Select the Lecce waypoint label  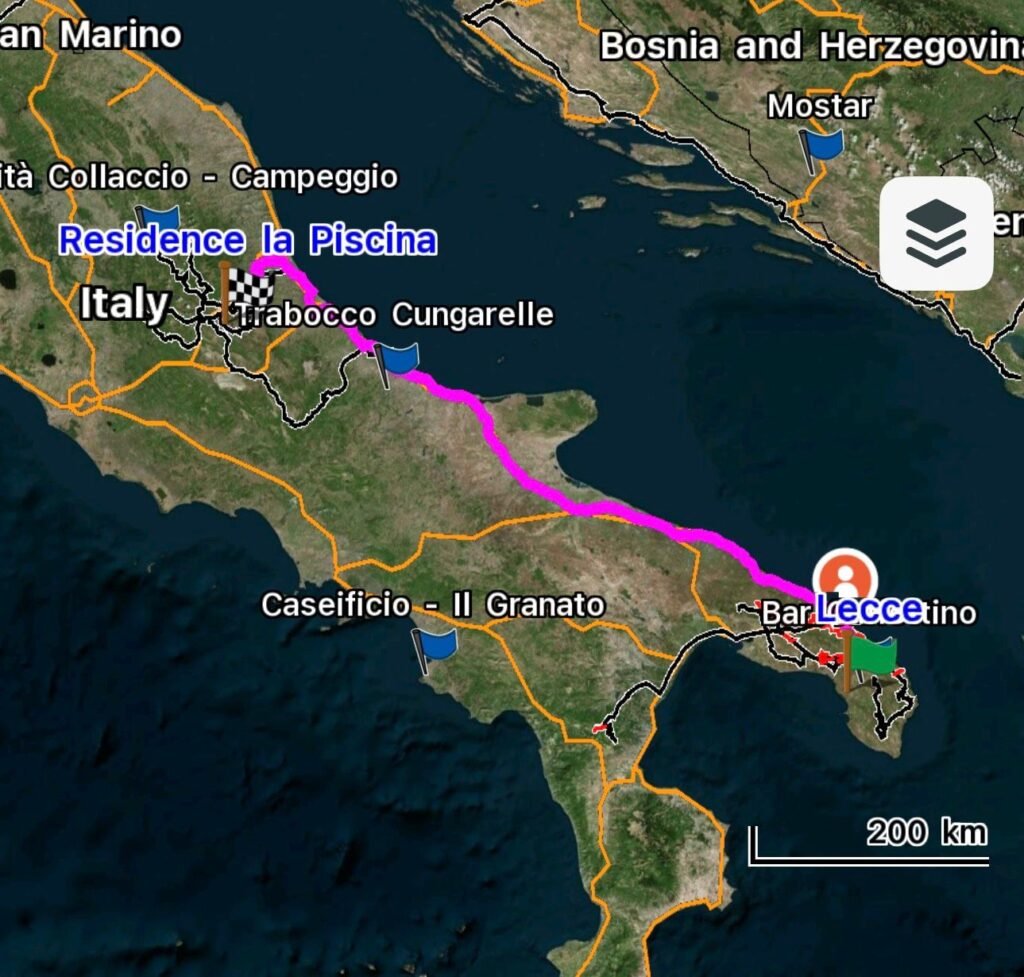tap(869, 609)
